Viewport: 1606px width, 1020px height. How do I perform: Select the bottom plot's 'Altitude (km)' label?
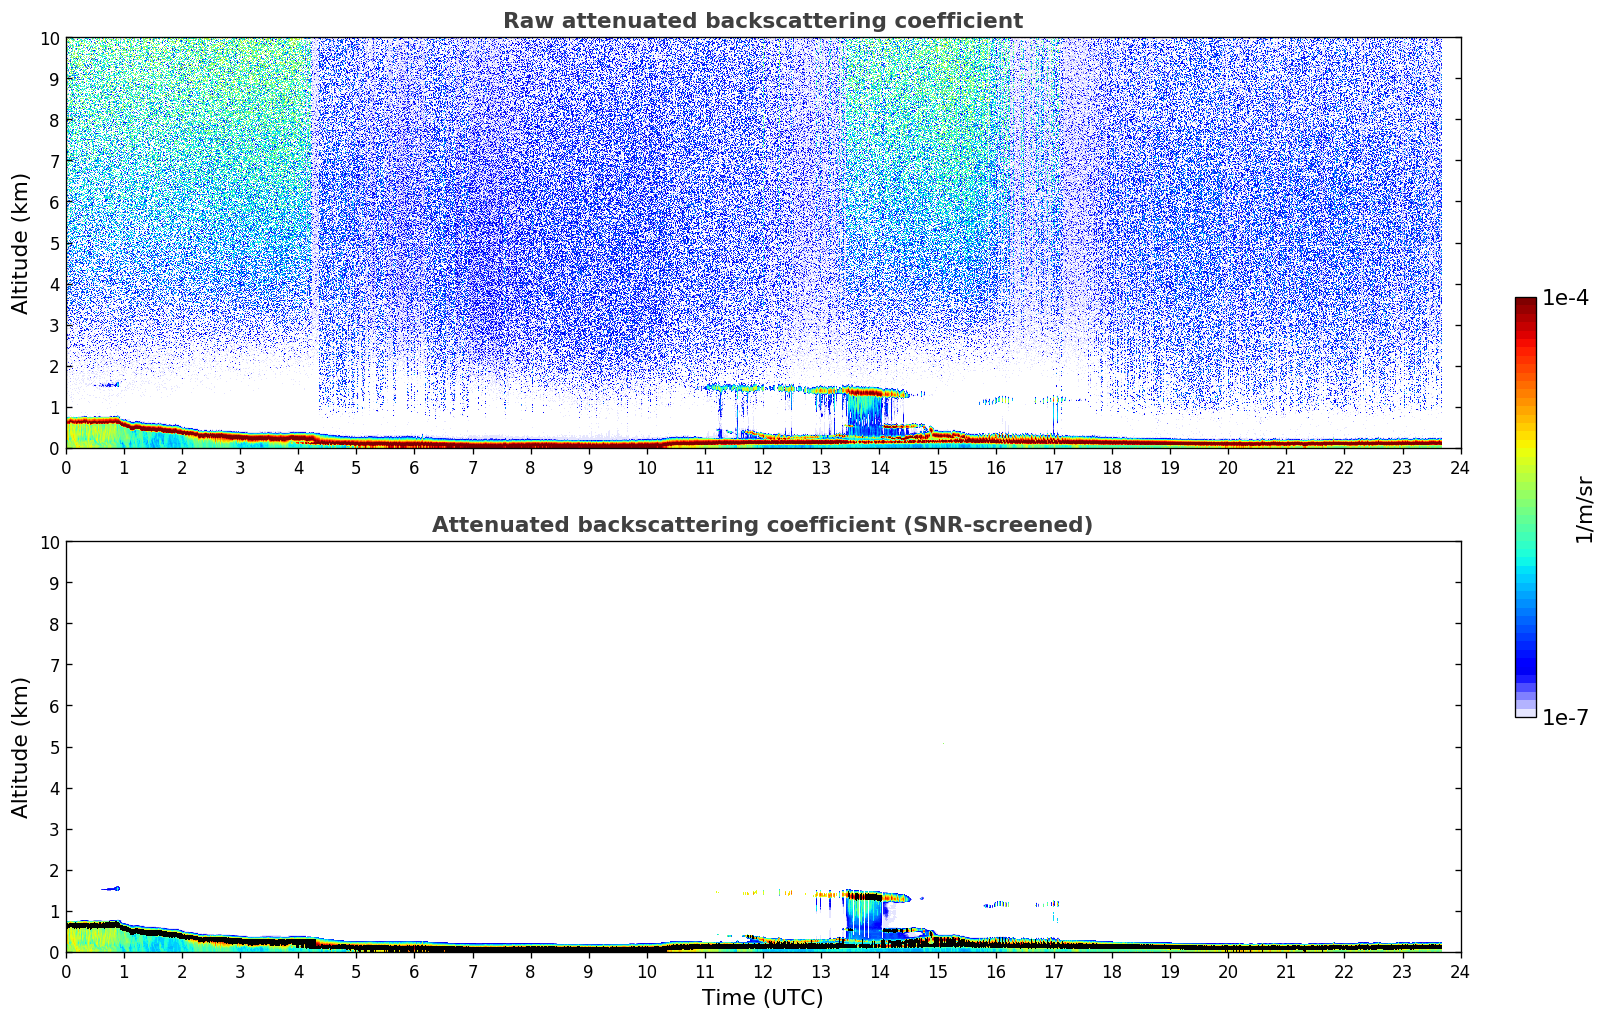coord(21,747)
